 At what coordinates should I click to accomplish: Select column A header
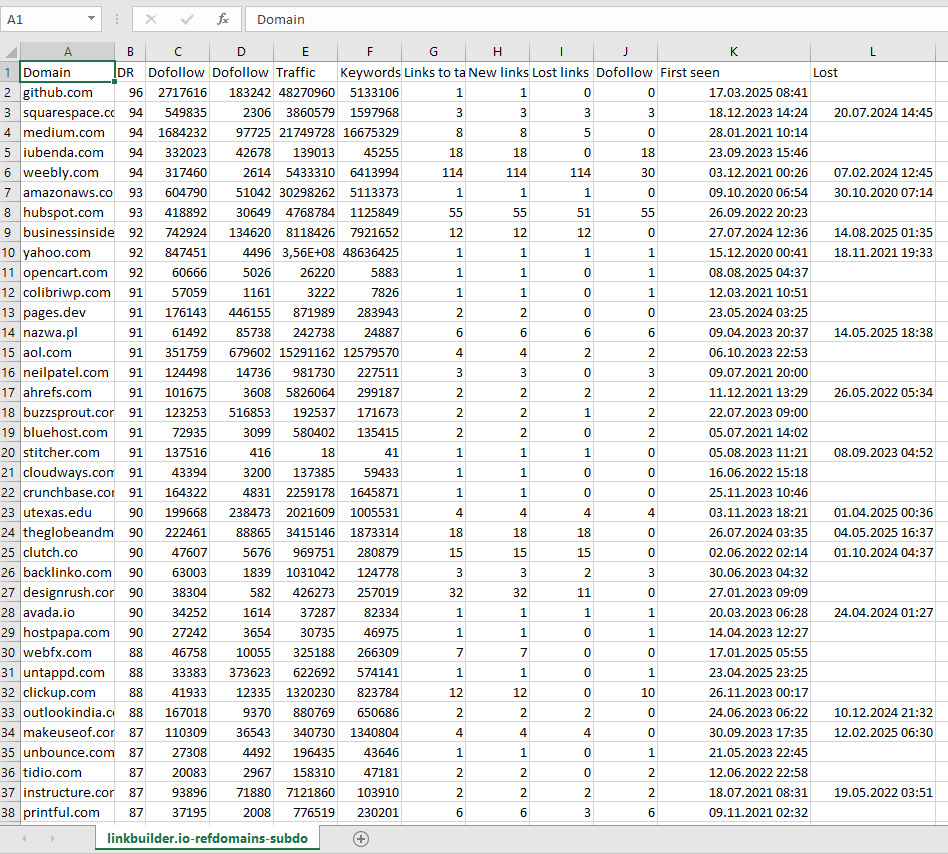click(68, 51)
